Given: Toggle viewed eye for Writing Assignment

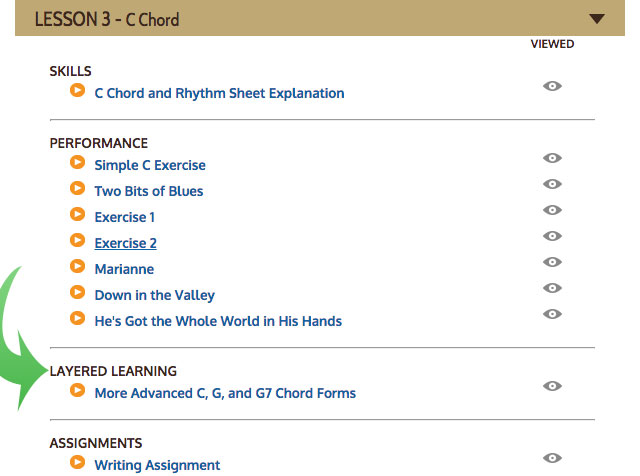Looking at the screenshot, I should (552, 458).
